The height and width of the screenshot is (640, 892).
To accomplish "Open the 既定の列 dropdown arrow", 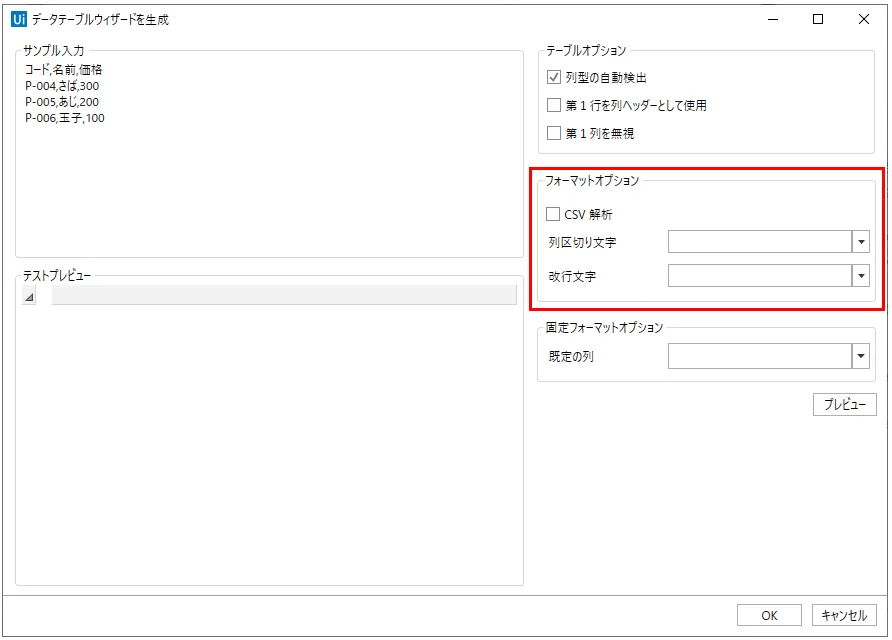I will point(860,356).
